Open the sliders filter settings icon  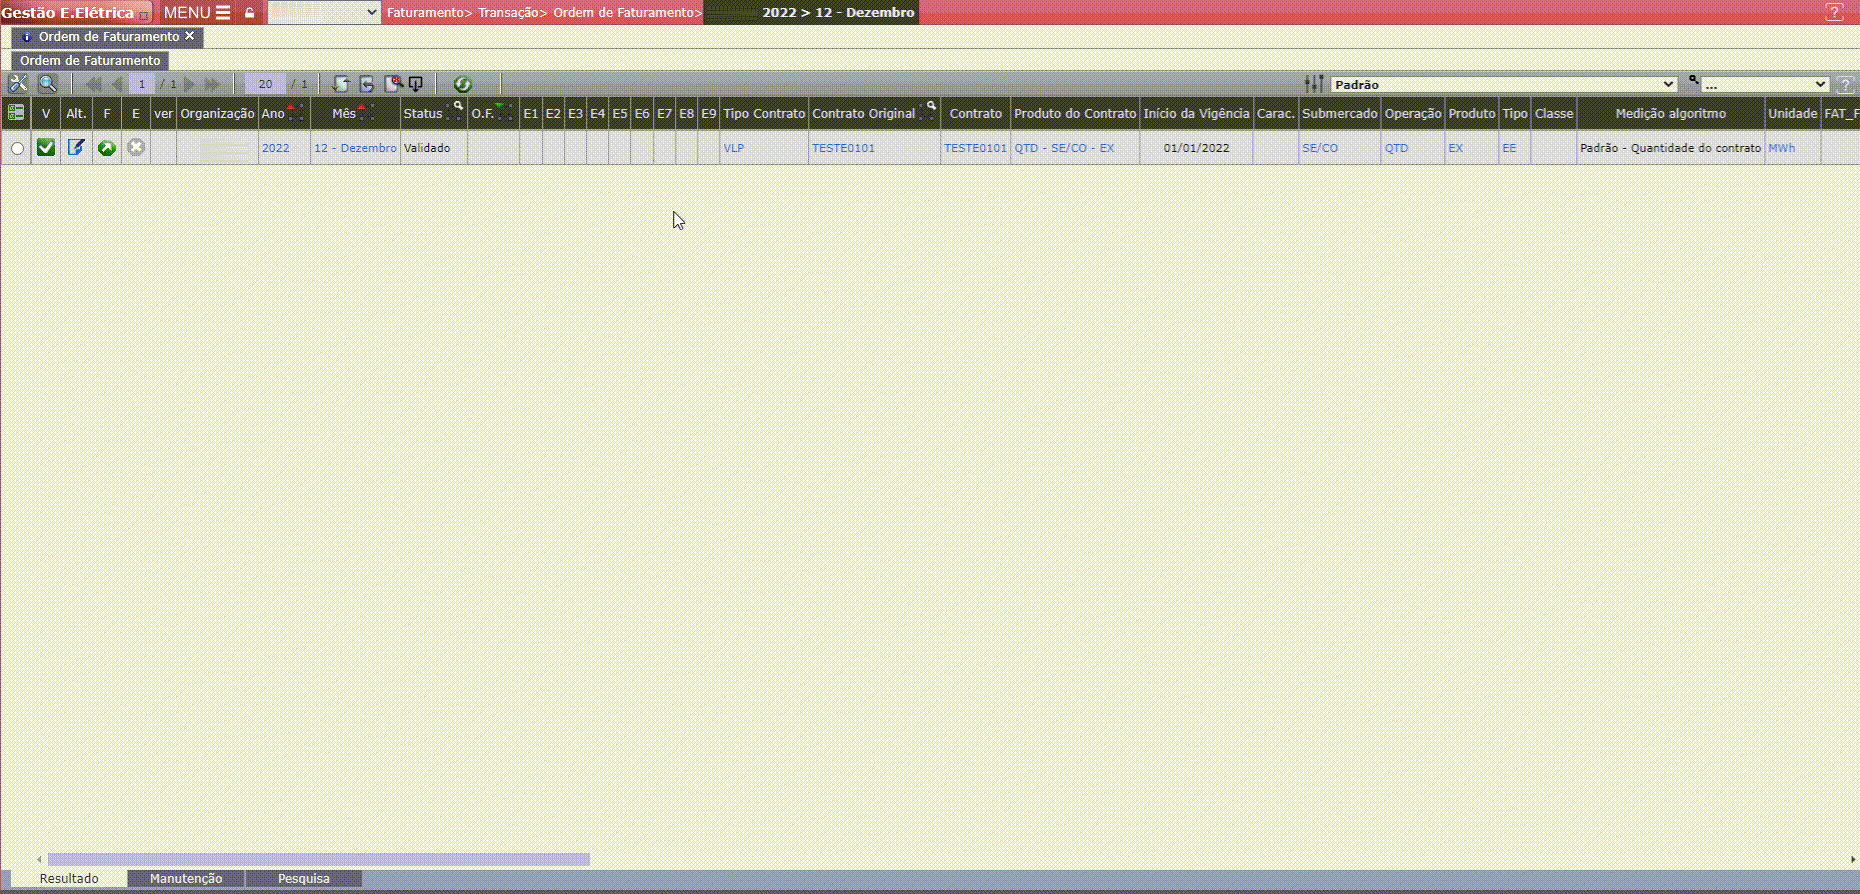[x=1314, y=84]
